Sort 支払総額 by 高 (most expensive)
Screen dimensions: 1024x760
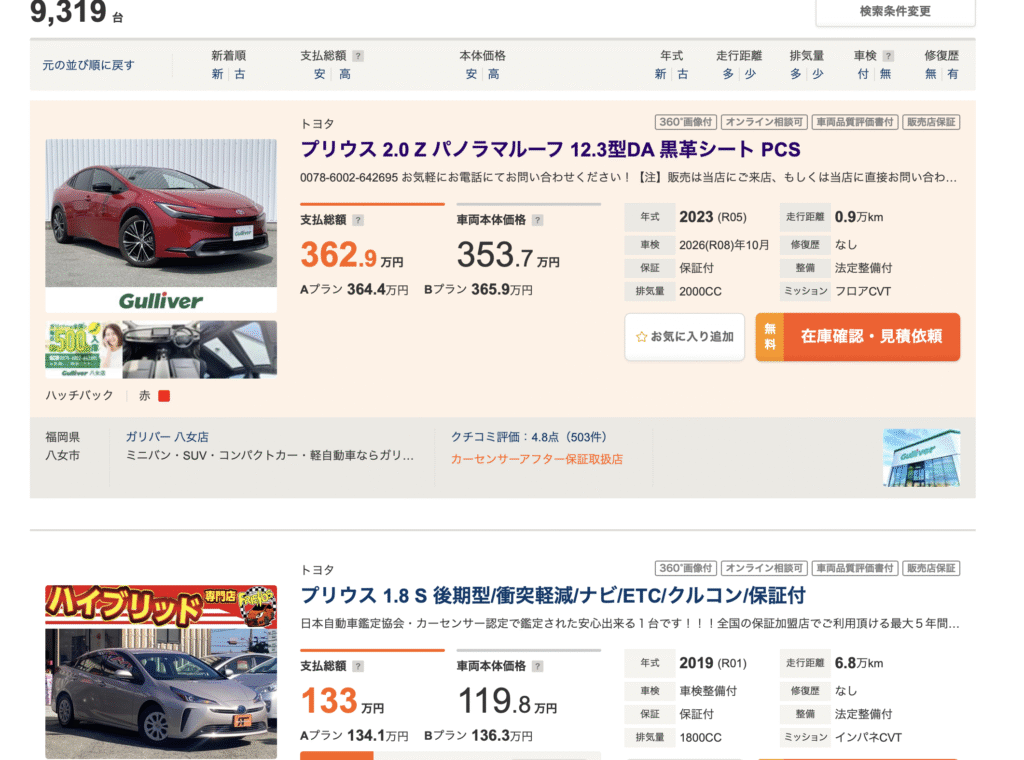tap(344, 74)
